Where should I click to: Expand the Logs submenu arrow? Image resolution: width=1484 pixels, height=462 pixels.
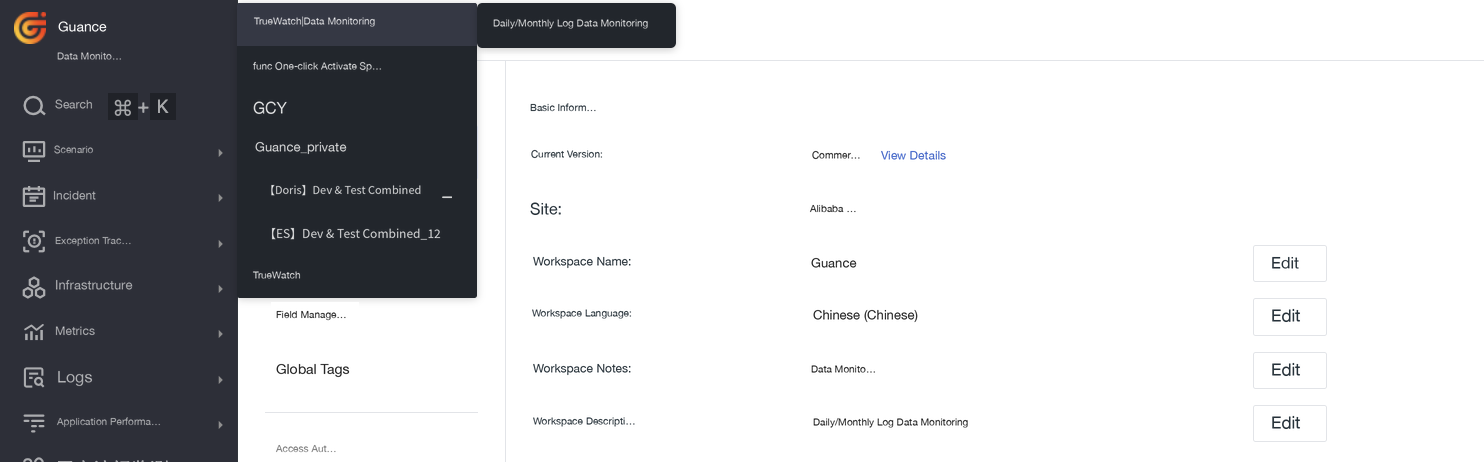click(x=220, y=380)
